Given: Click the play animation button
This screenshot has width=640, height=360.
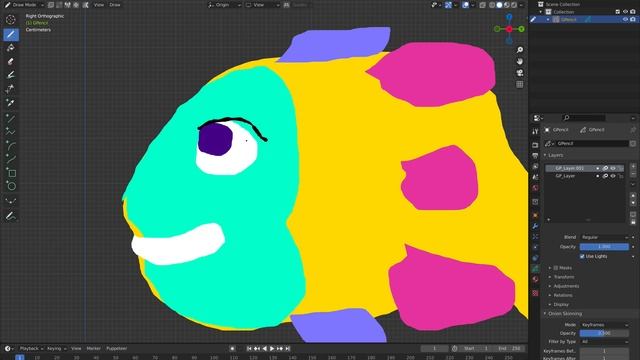Looking at the screenshot, I should click(272, 349).
